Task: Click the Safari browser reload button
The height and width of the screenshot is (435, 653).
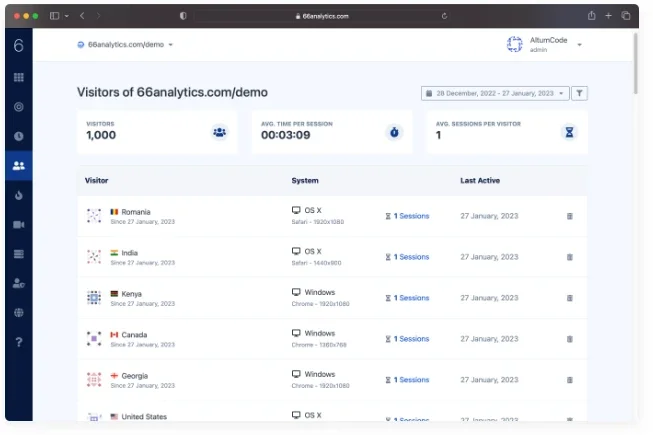Action: [444, 16]
